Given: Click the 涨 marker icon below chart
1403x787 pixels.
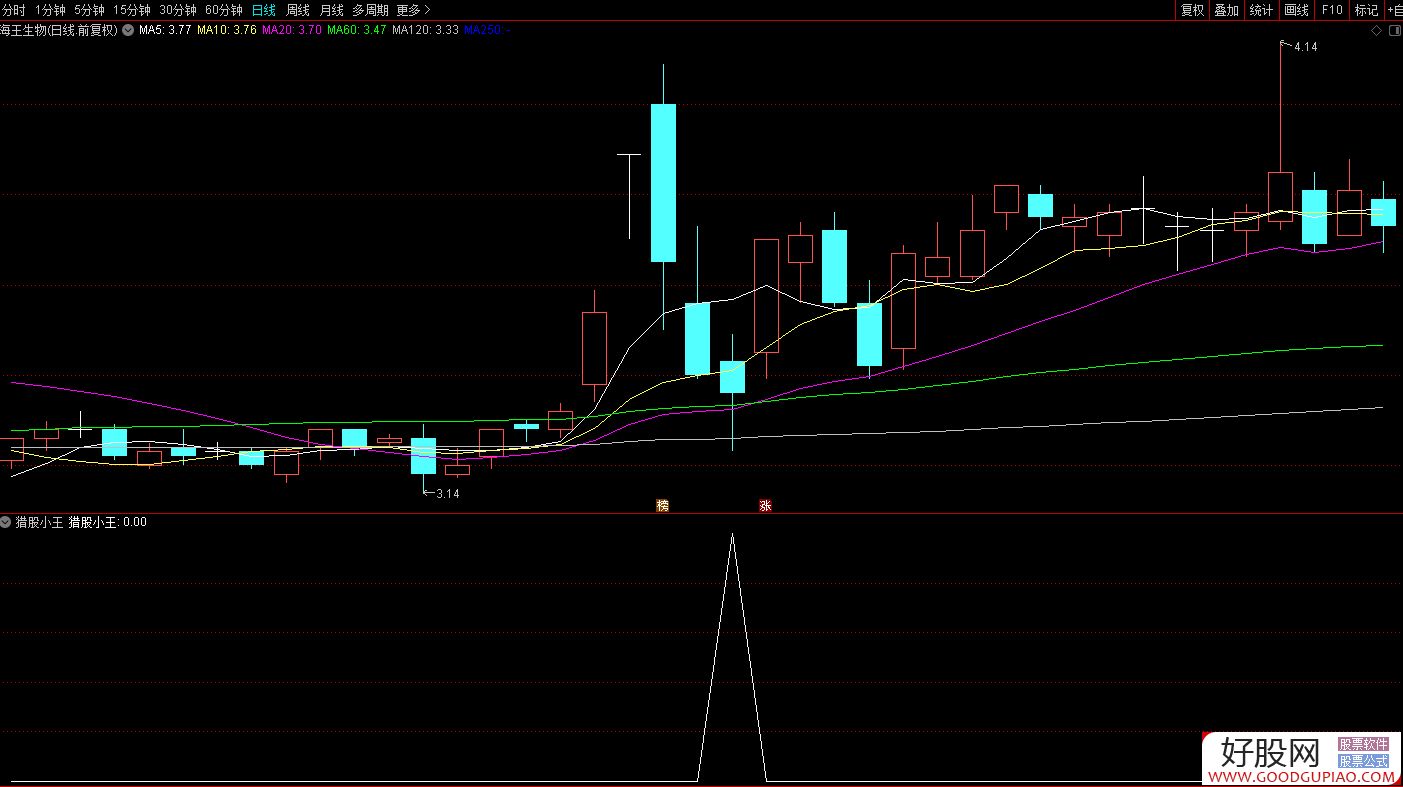Looking at the screenshot, I should tap(765, 506).
